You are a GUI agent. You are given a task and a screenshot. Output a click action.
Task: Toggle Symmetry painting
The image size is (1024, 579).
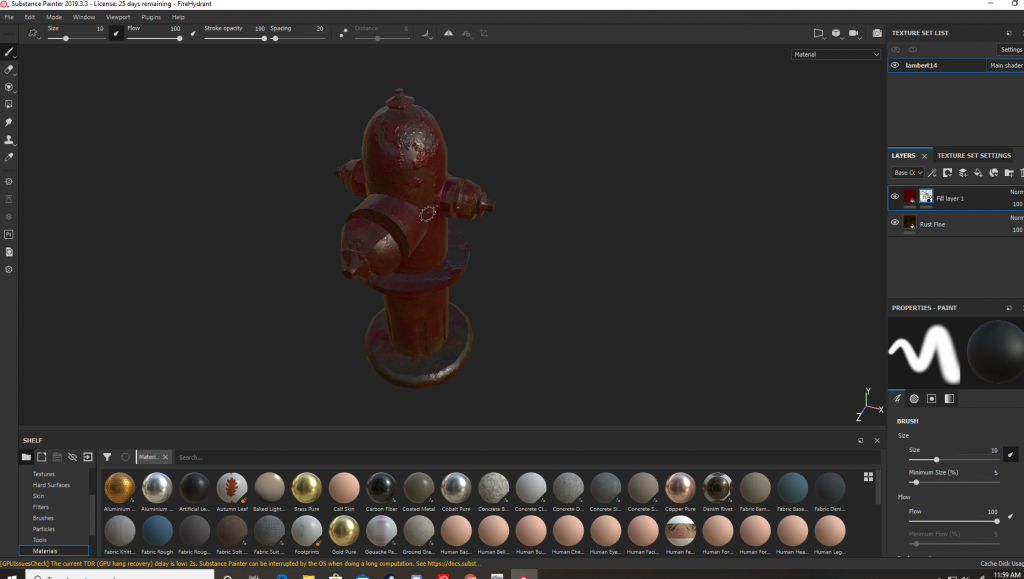tap(449, 33)
